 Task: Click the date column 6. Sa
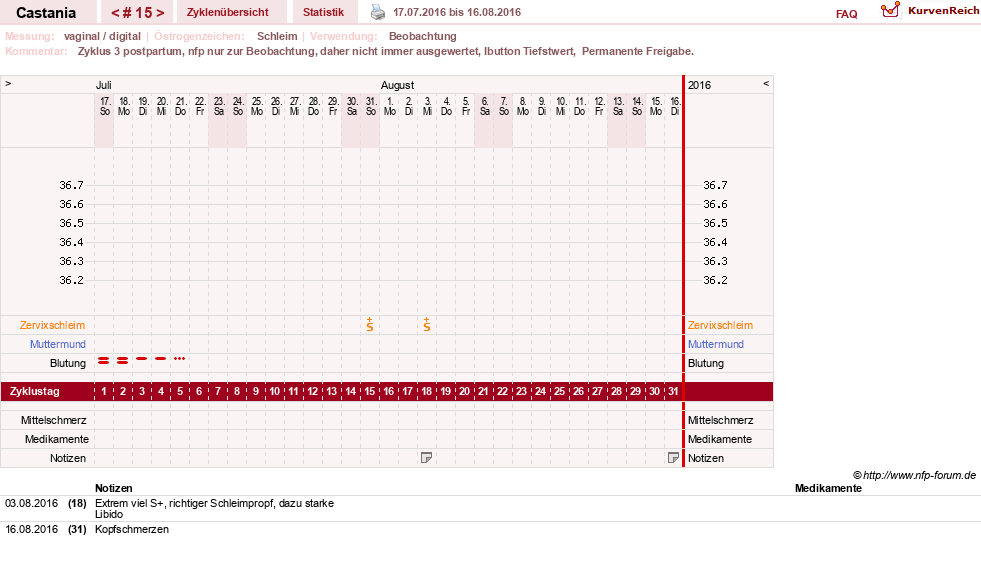pos(484,106)
